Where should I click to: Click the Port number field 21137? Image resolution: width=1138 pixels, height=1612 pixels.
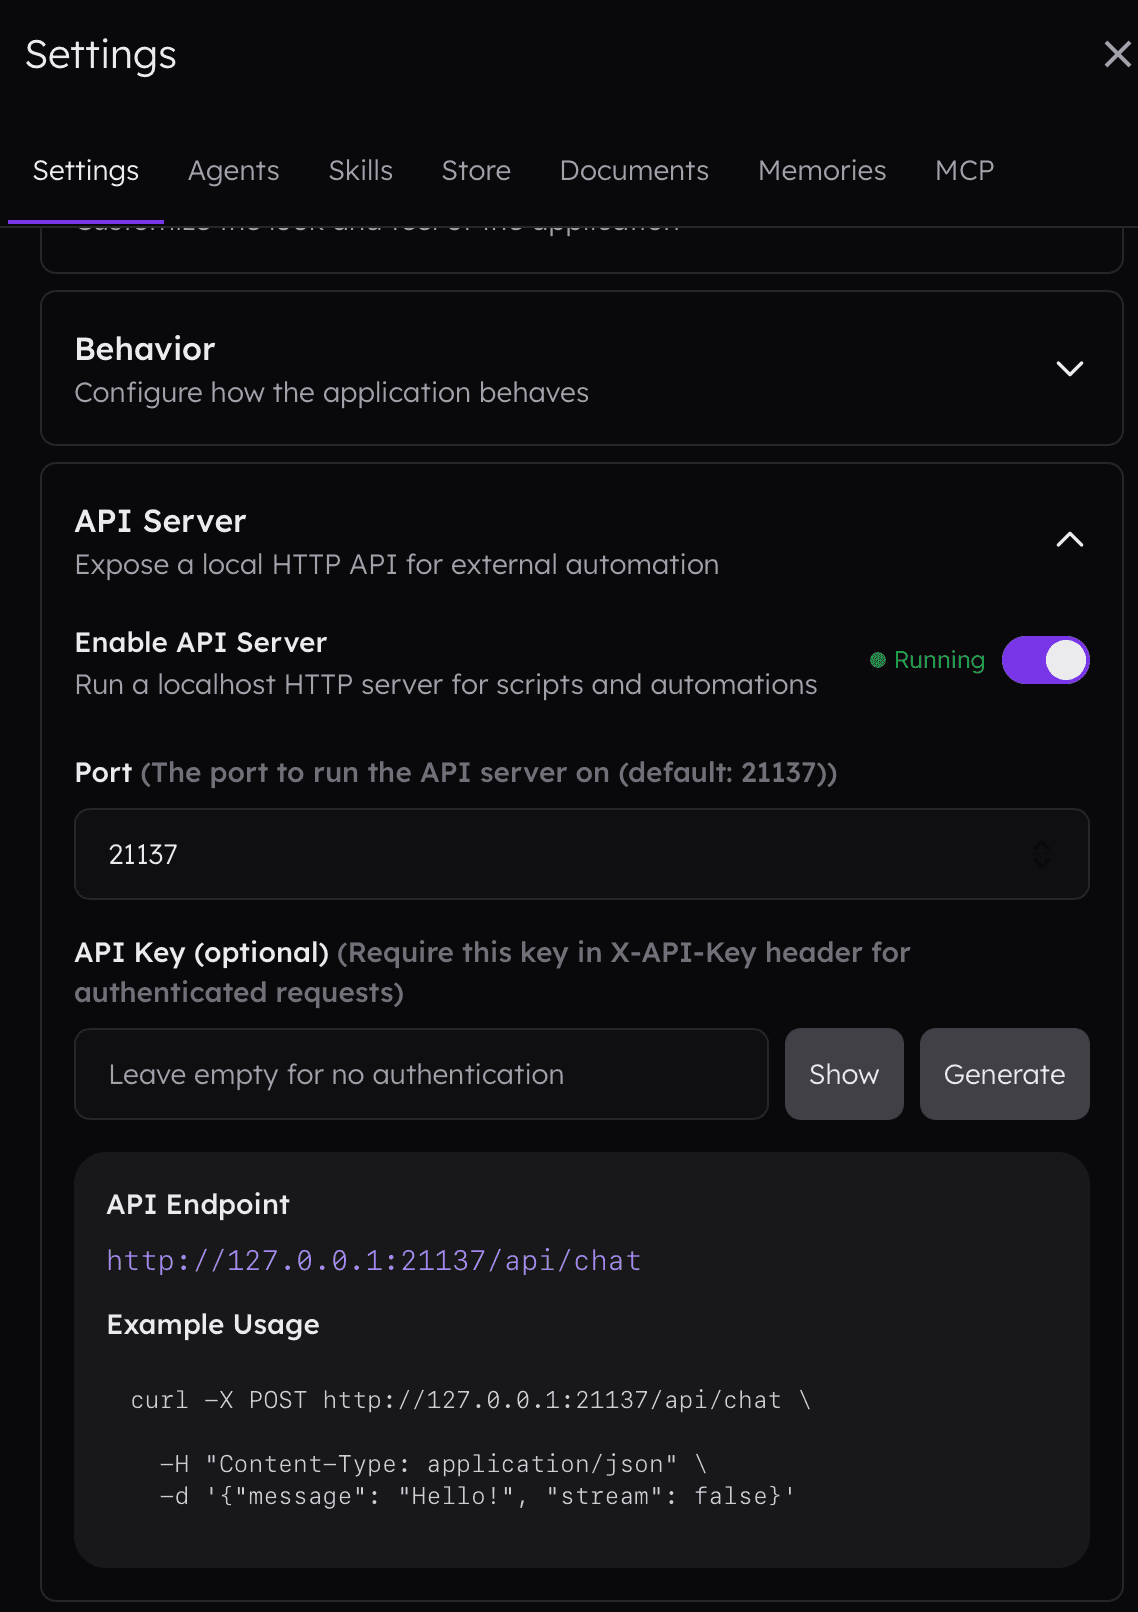coord(582,854)
